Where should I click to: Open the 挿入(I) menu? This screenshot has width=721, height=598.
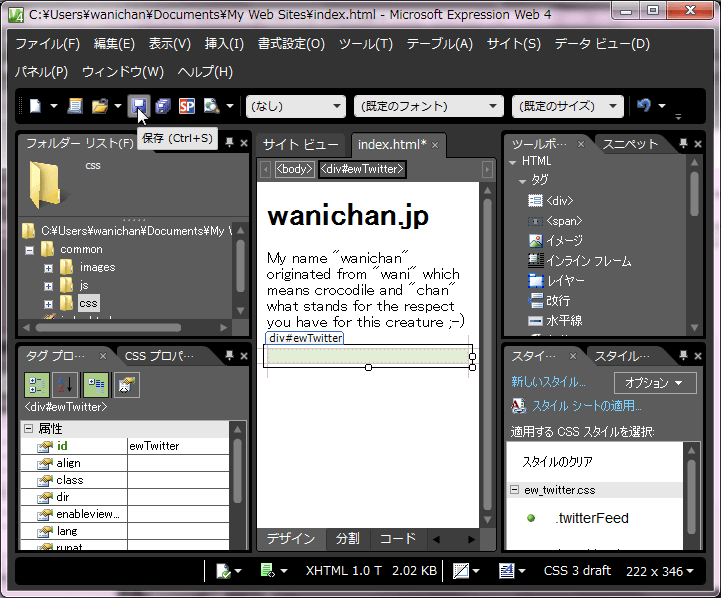224,44
